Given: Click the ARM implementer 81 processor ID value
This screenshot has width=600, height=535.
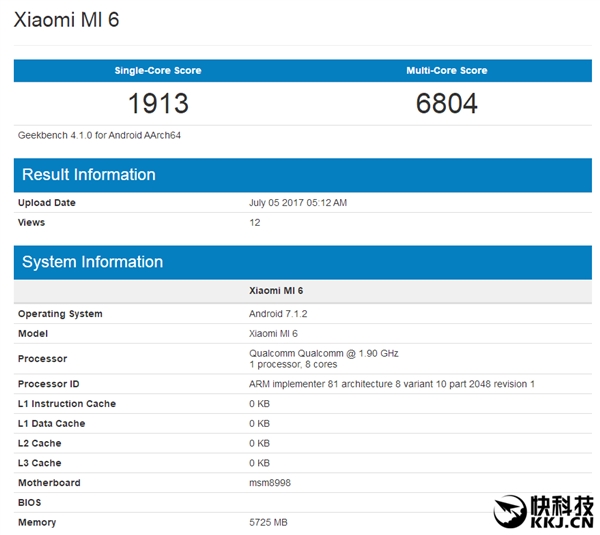Looking at the screenshot, I should pos(391,384).
